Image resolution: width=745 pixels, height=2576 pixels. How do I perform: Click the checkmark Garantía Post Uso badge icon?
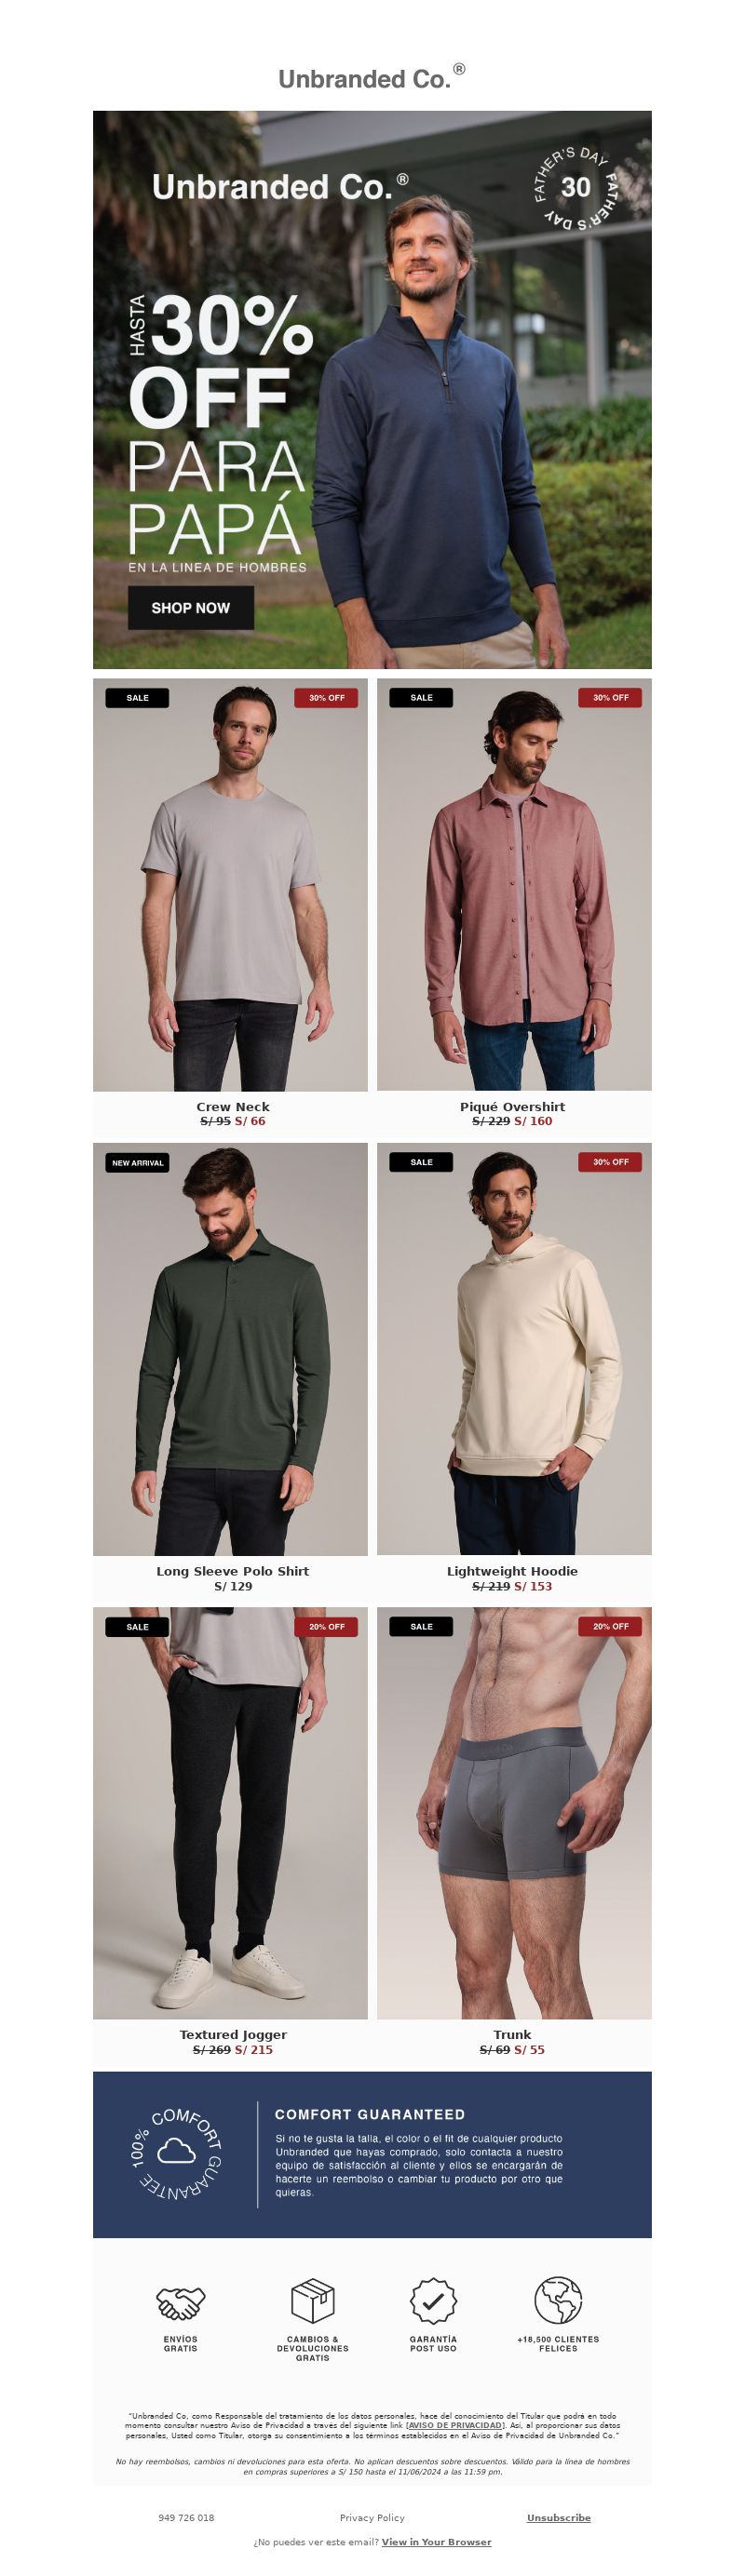tap(433, 2301)
